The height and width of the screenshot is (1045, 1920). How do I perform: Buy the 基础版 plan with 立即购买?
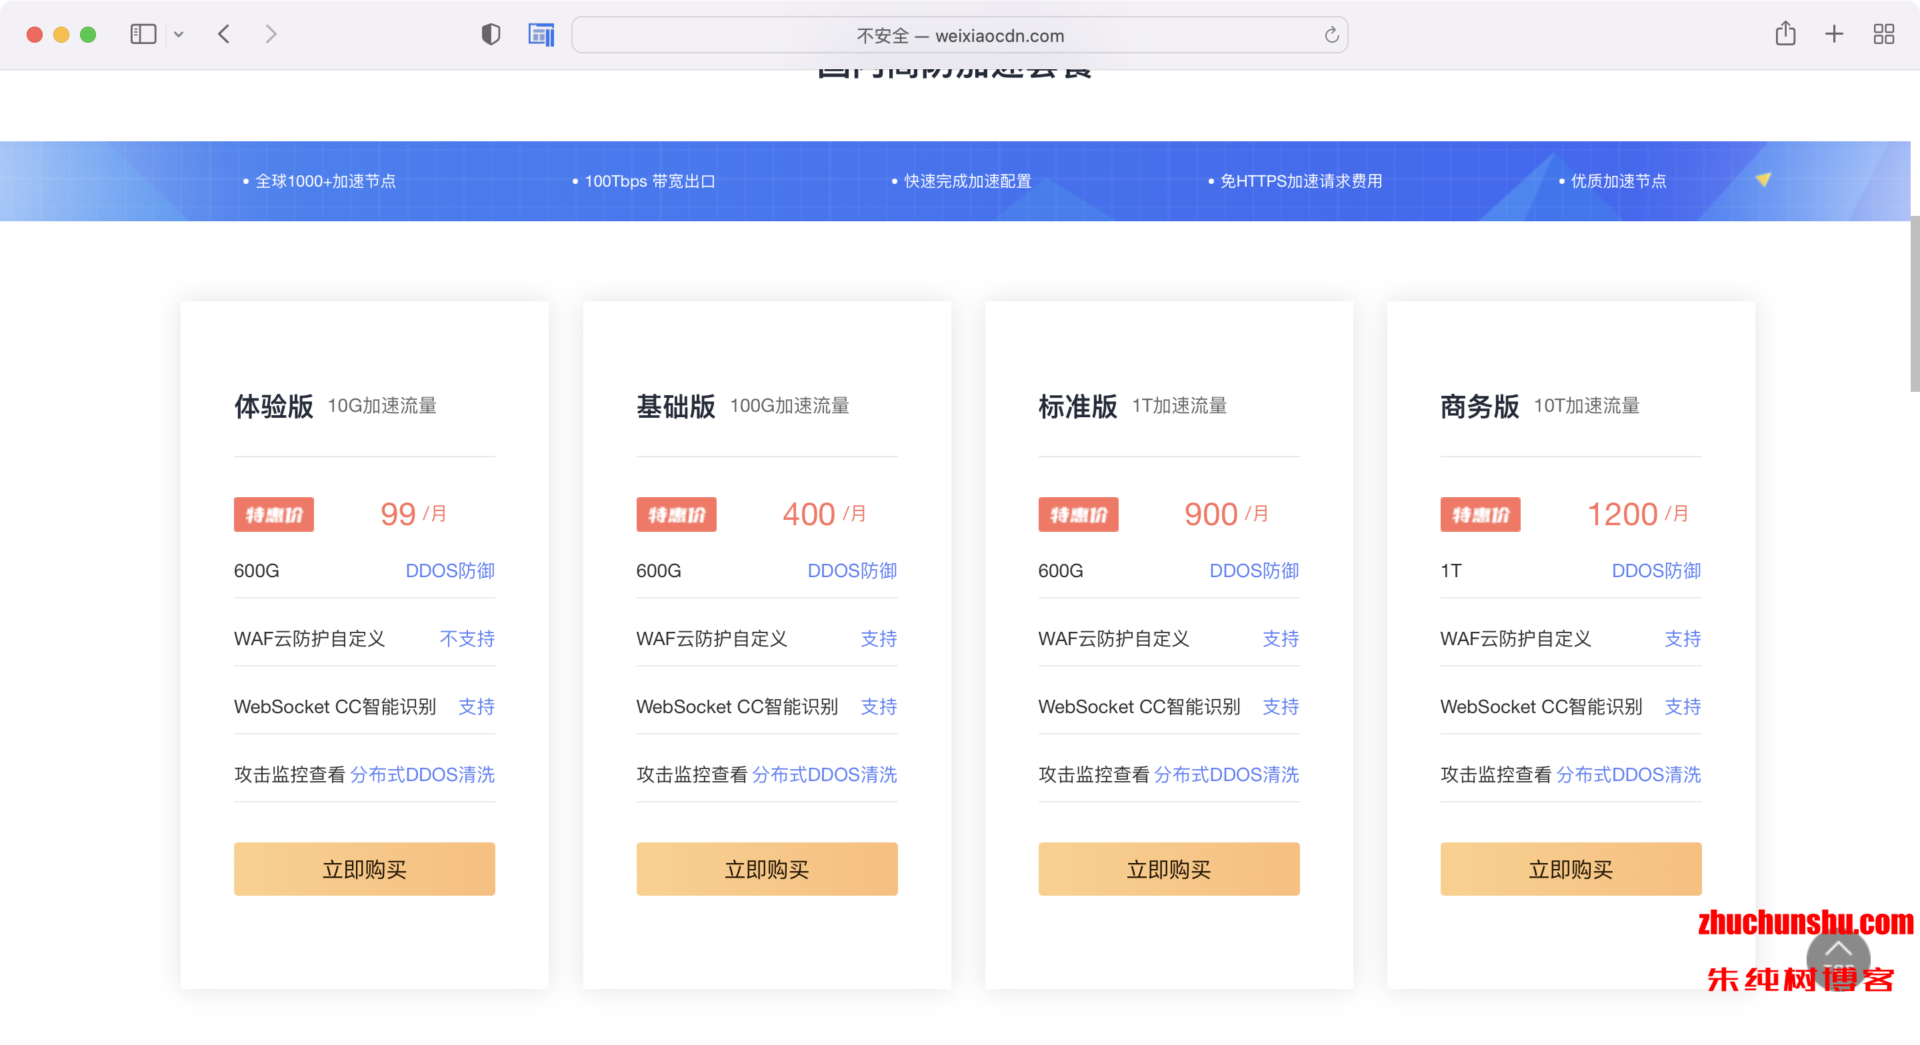(767, 869)
